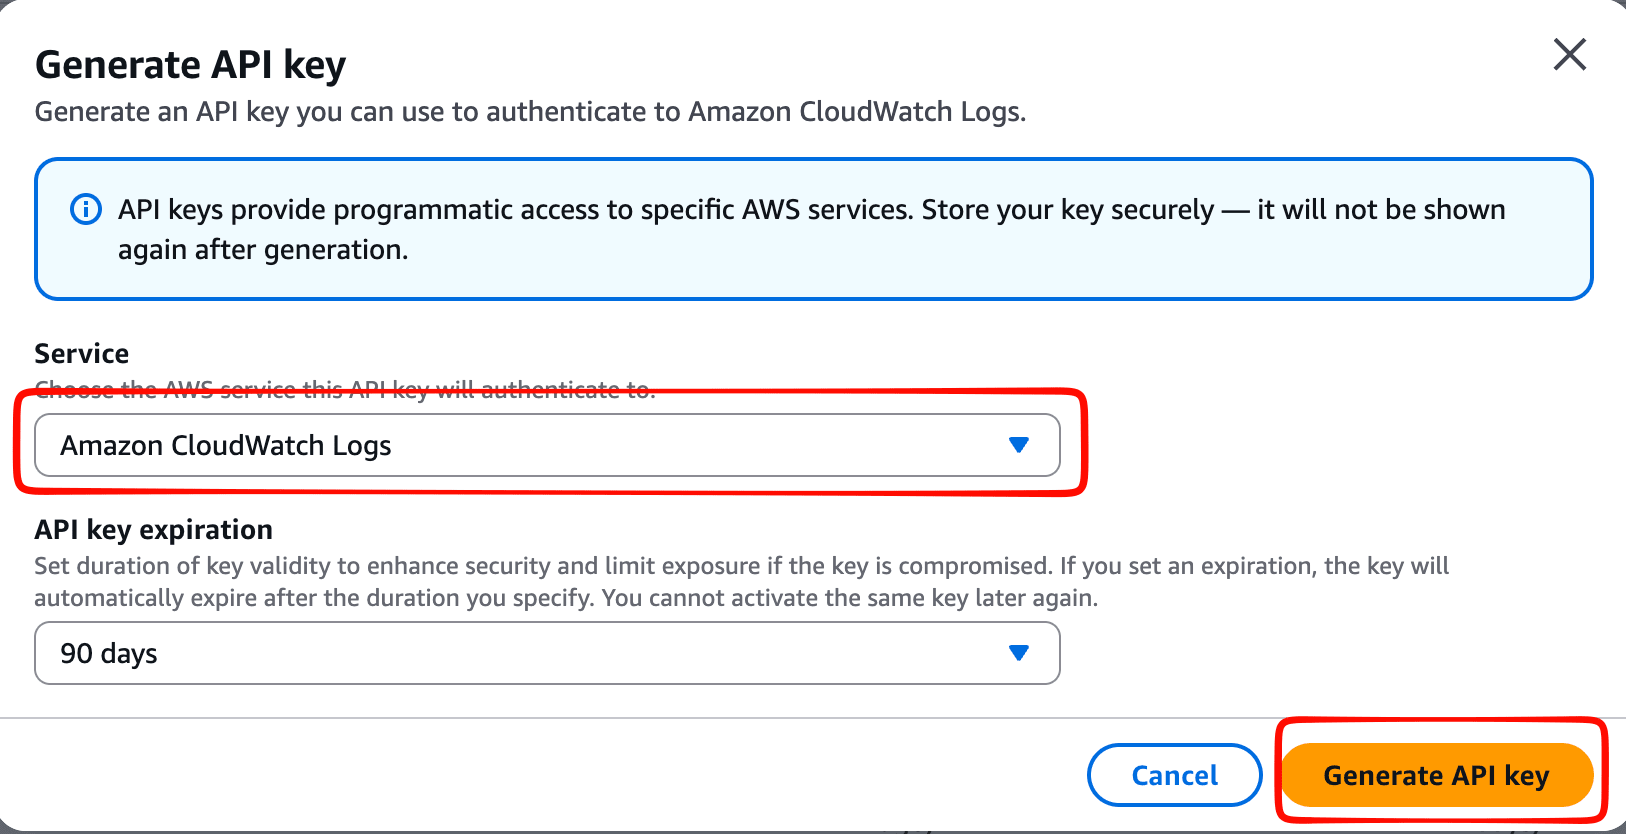Click the Service field label

pos(82,354)
